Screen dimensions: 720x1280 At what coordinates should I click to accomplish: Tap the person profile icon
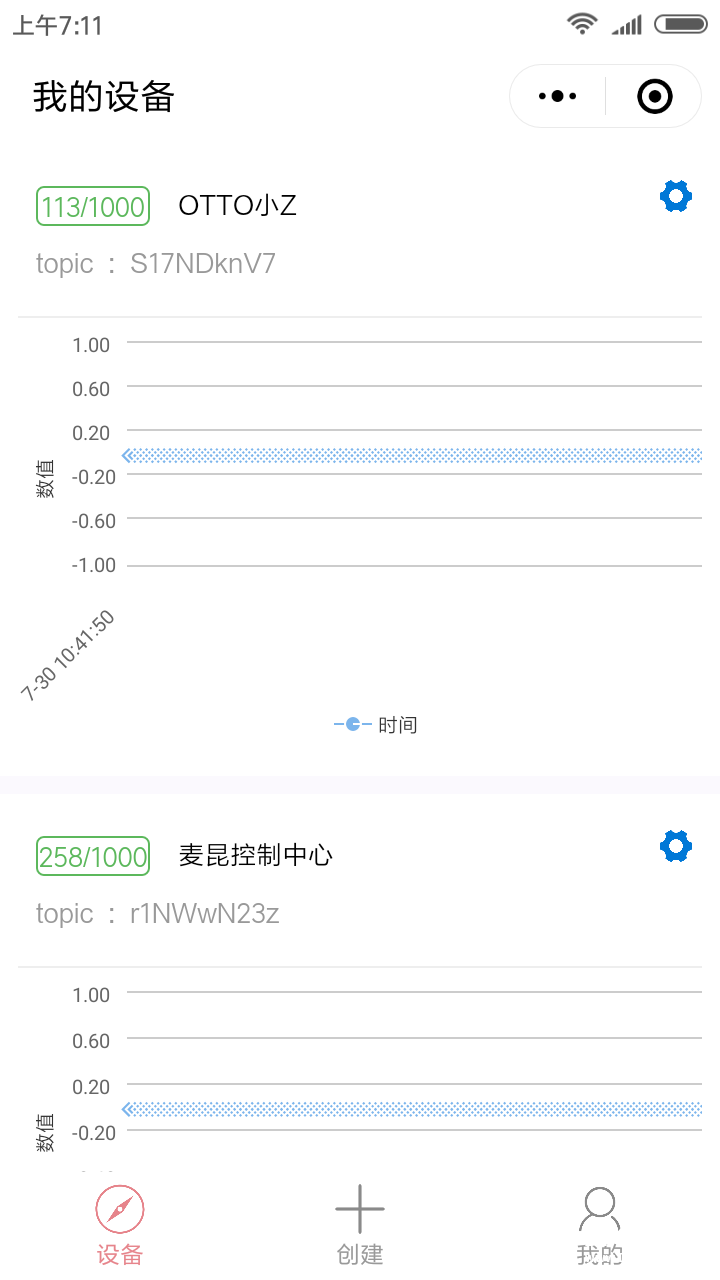point(599,1210)
